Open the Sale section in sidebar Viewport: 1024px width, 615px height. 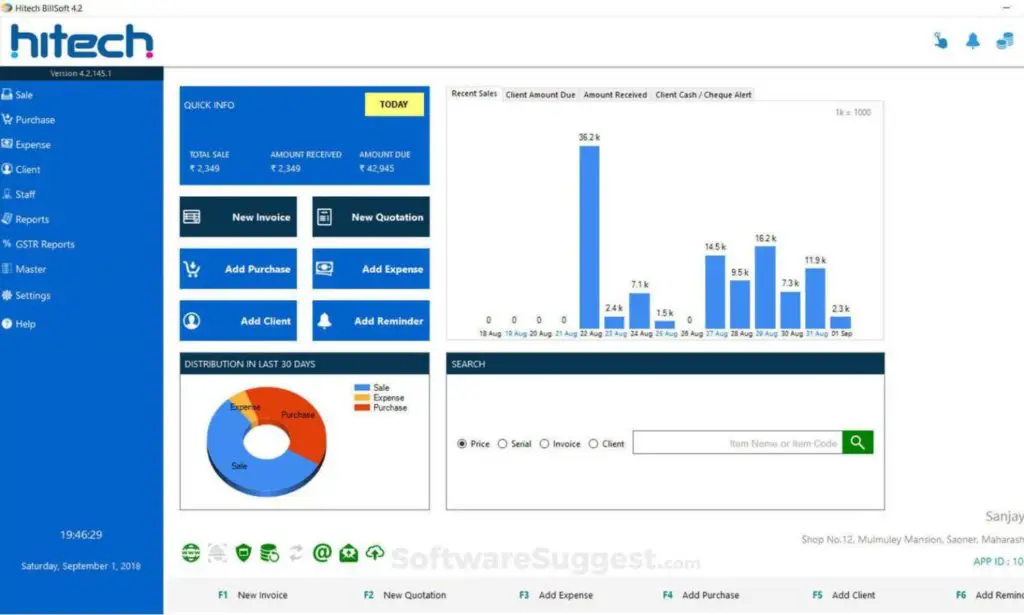tap(18, 95)
